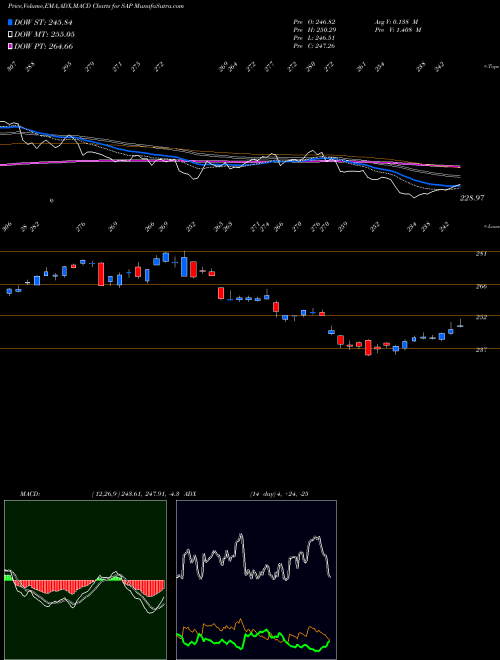Click the blue DOW ST legend swatch
This screenshot has width=500, height=660.
click(x=10, y=23)
